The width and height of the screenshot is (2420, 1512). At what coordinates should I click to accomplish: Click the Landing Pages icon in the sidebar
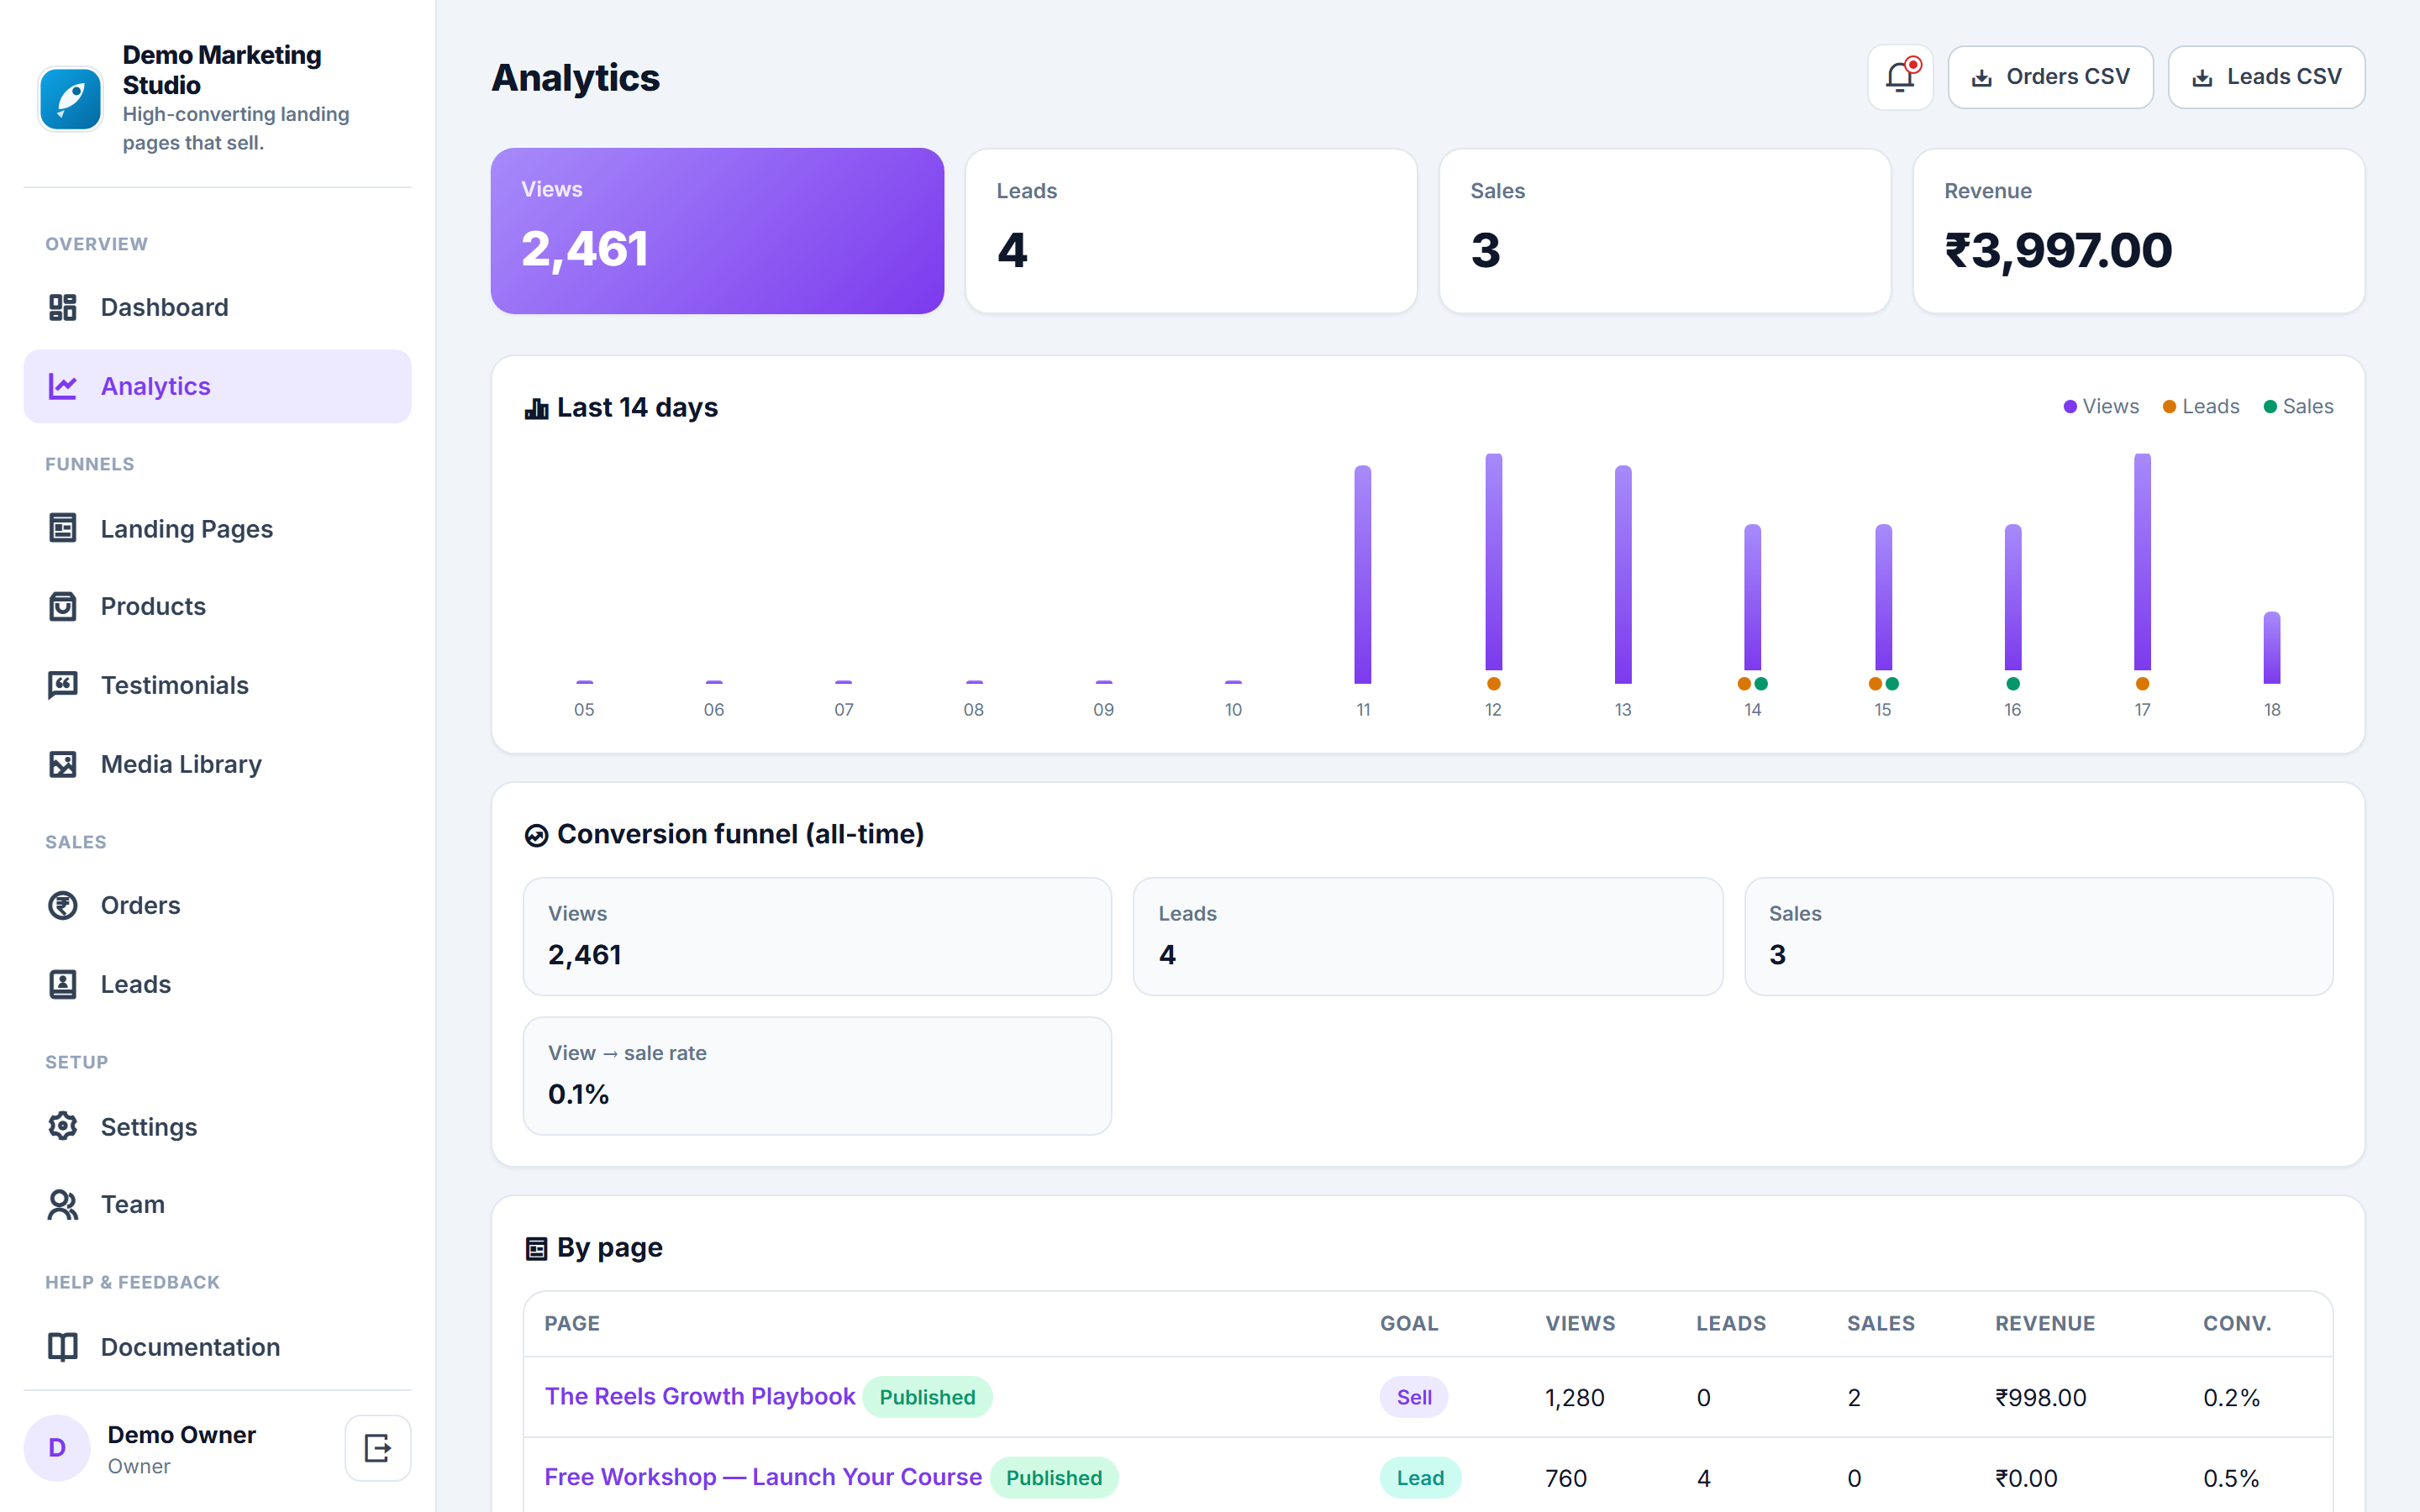63,528
